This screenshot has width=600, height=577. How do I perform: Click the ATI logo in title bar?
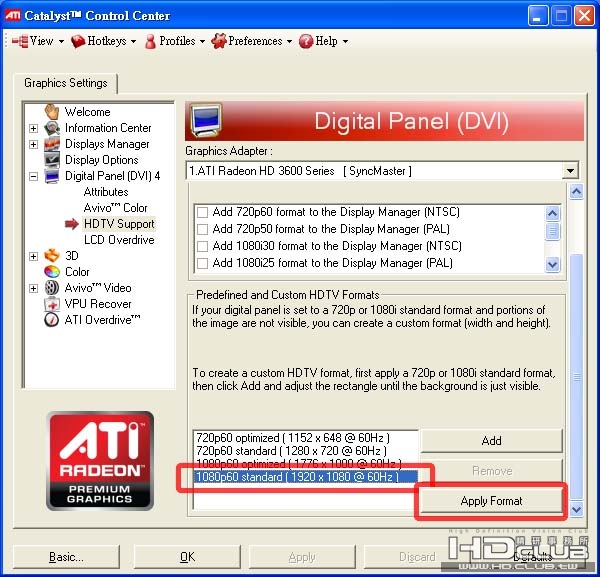click(x=13, y=16)
